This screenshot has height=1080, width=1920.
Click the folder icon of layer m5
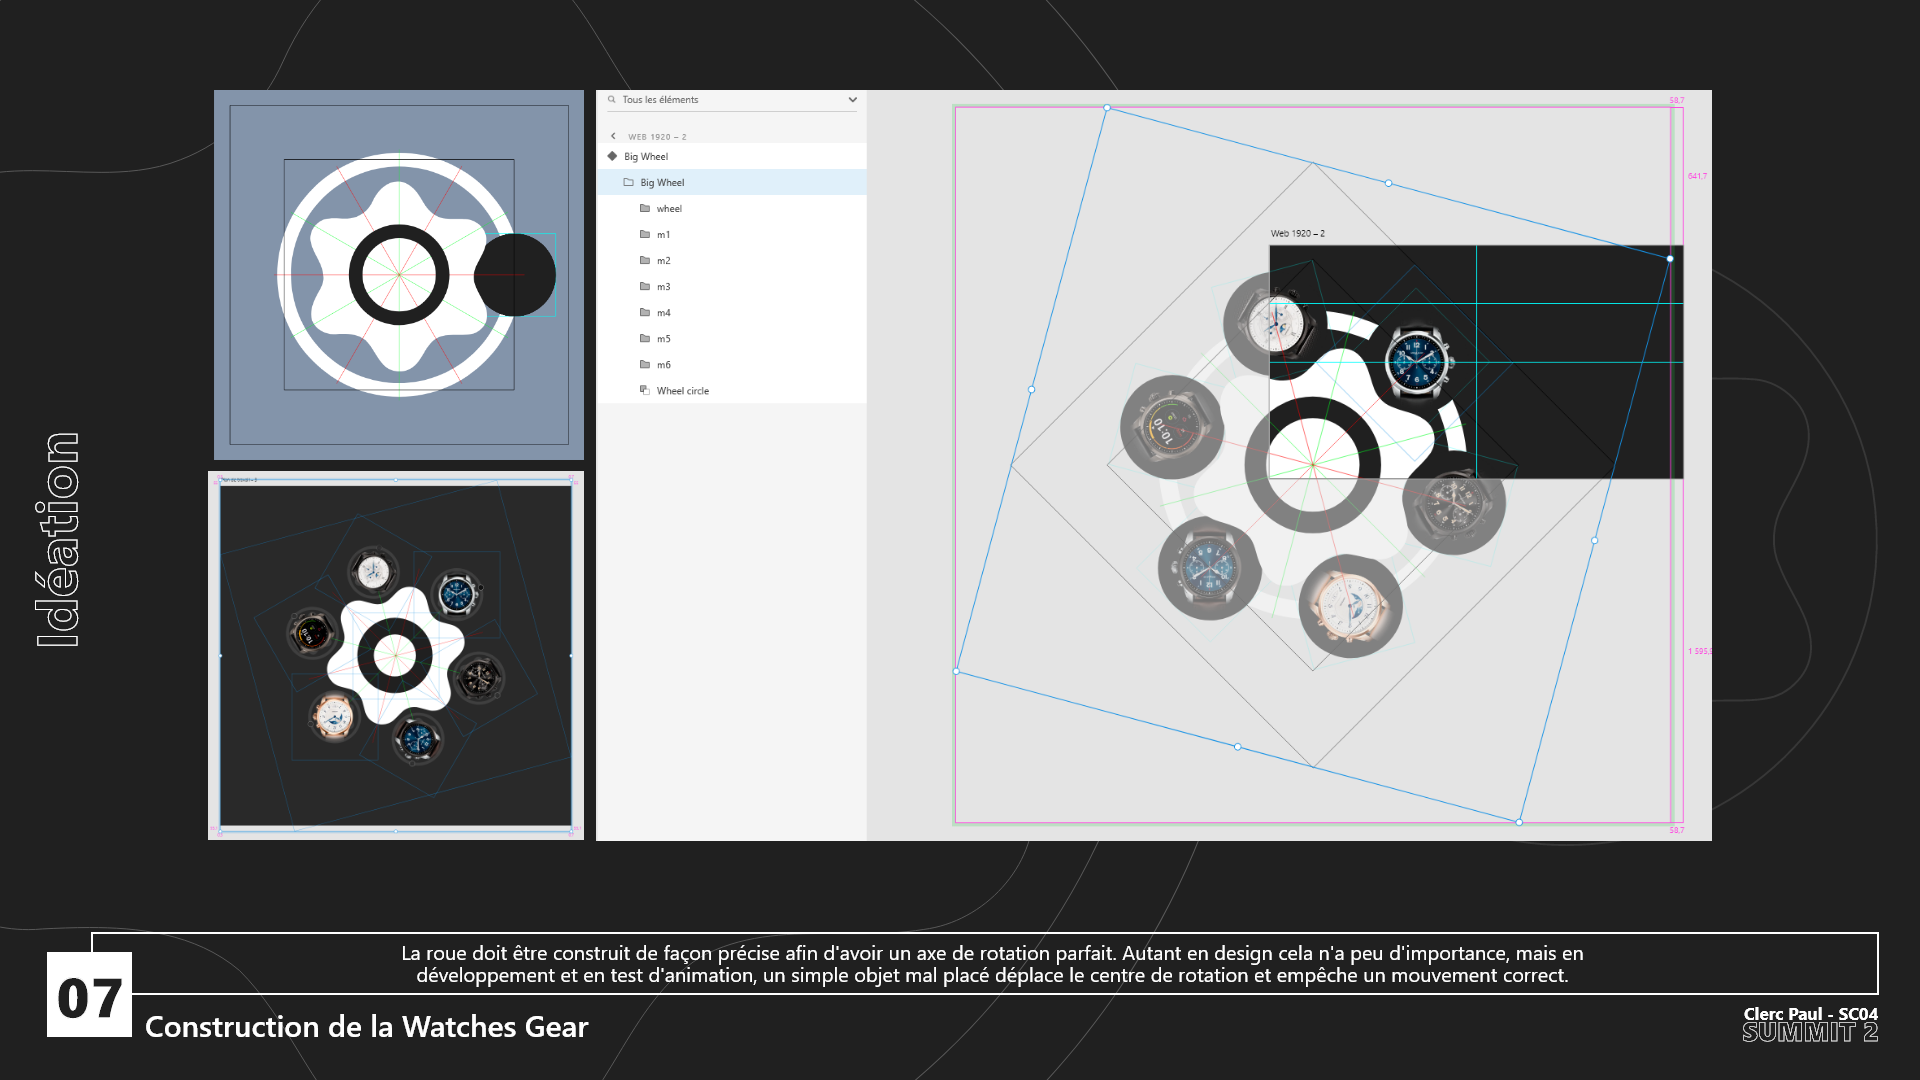tap(645, 338)
